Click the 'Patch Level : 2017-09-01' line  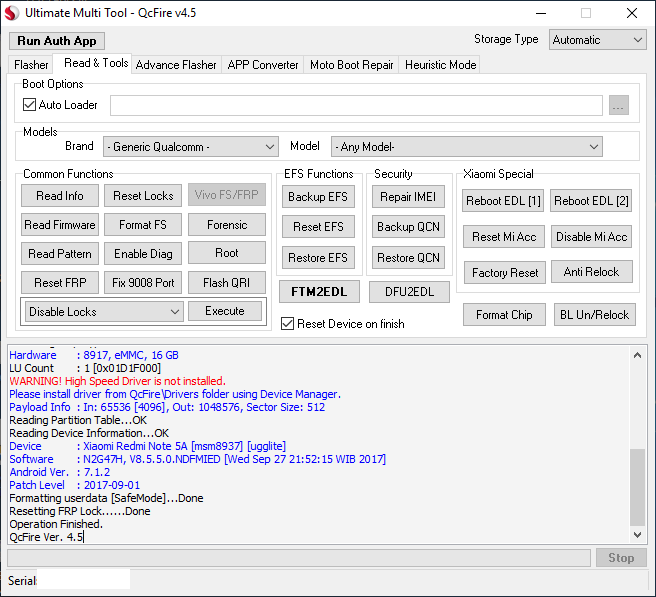click(74, 485)
